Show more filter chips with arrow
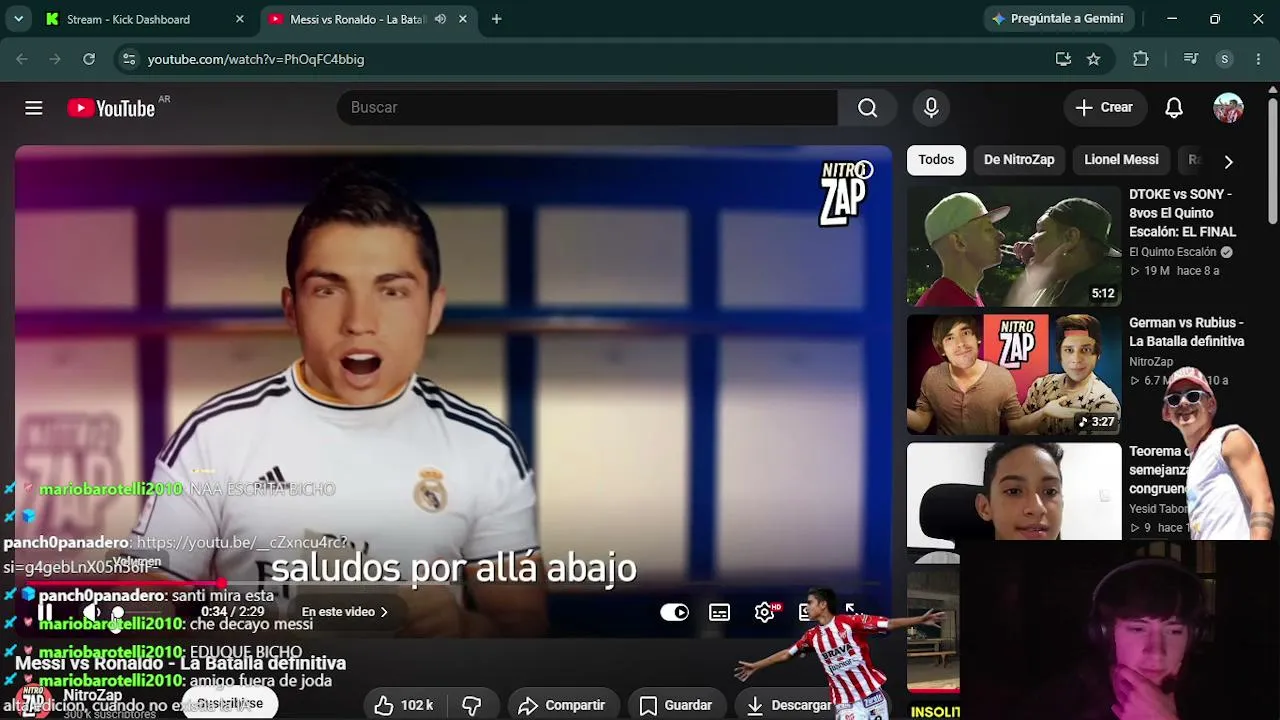Viewport: 1280px width, 720px height. point(1228,161)
